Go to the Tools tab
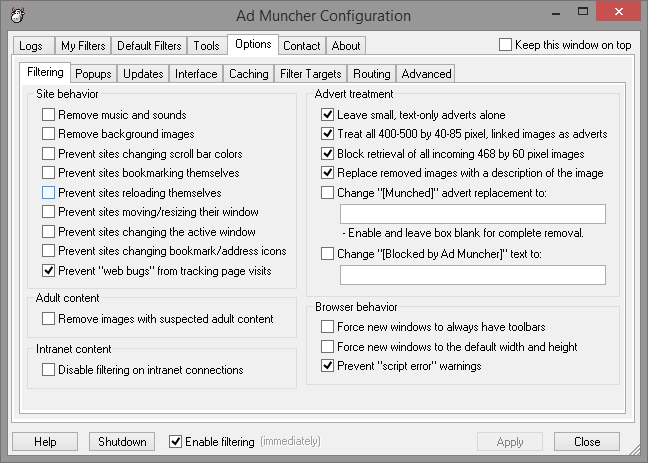The image size is (648, 463). tap(206, 45)
